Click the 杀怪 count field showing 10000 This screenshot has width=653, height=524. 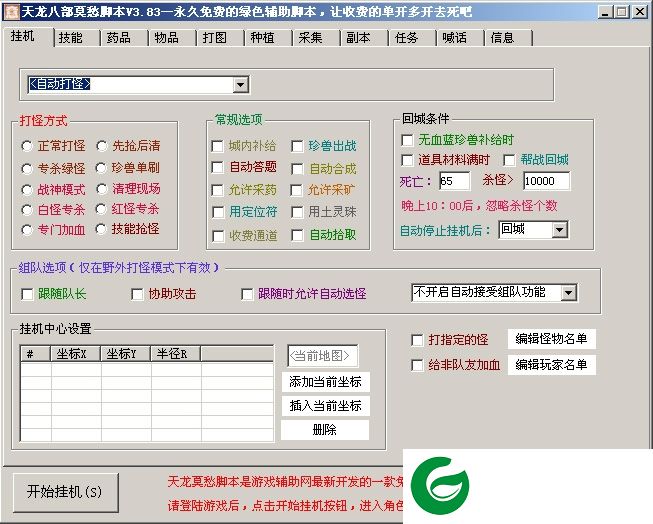[x=546, y=181]
